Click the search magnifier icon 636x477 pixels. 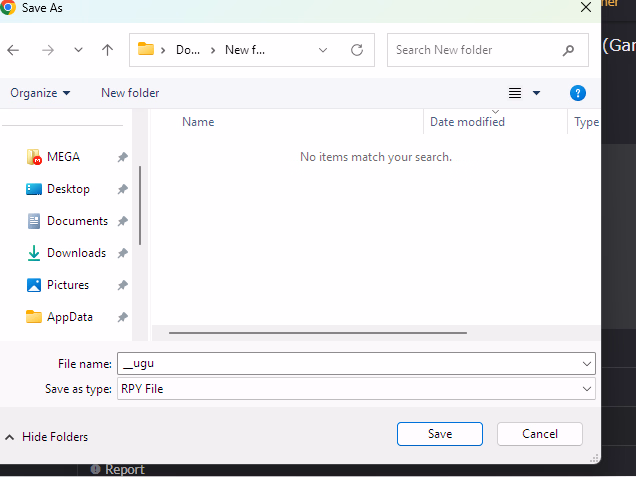(569, 50)
